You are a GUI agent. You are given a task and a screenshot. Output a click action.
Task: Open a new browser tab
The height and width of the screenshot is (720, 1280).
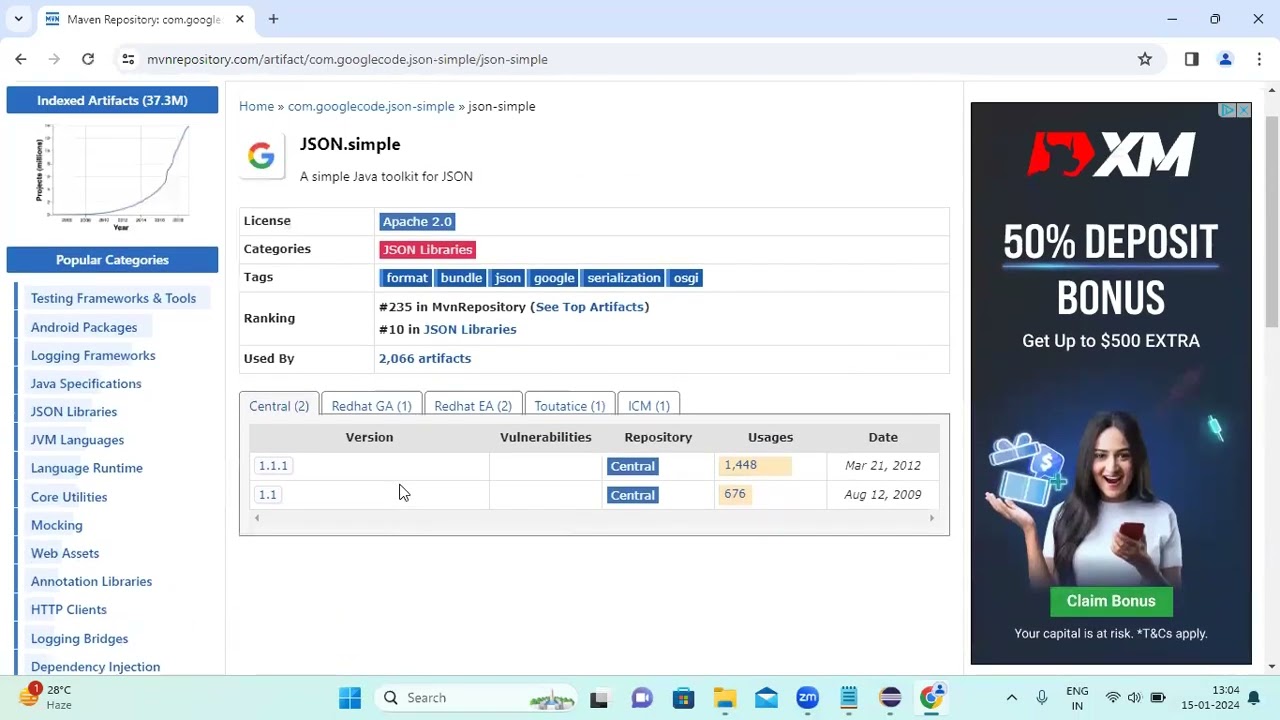tap(273, 19)
